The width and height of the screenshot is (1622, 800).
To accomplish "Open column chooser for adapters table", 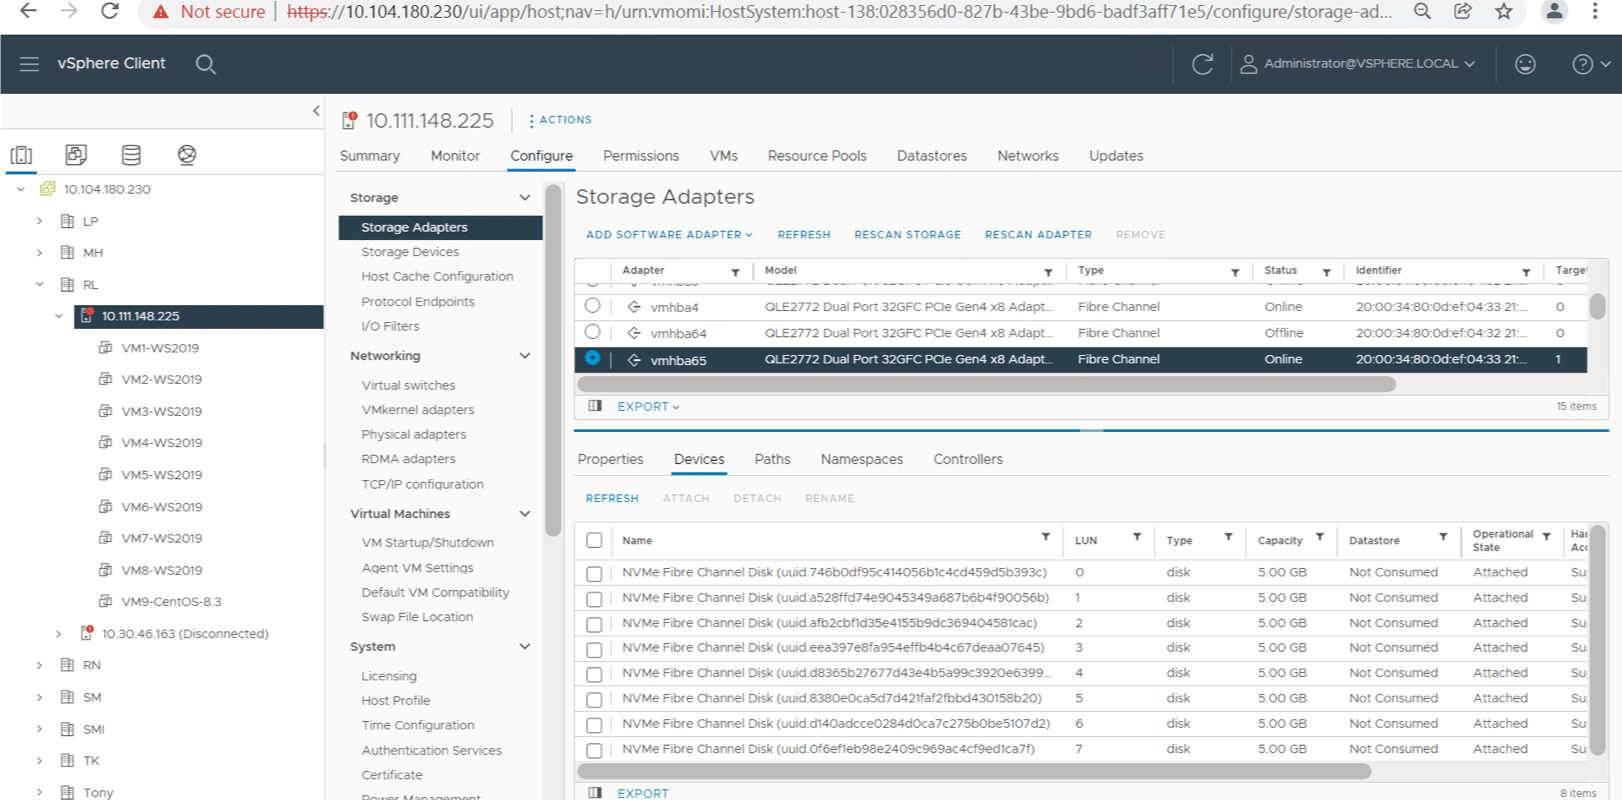I will click(595, 406).
